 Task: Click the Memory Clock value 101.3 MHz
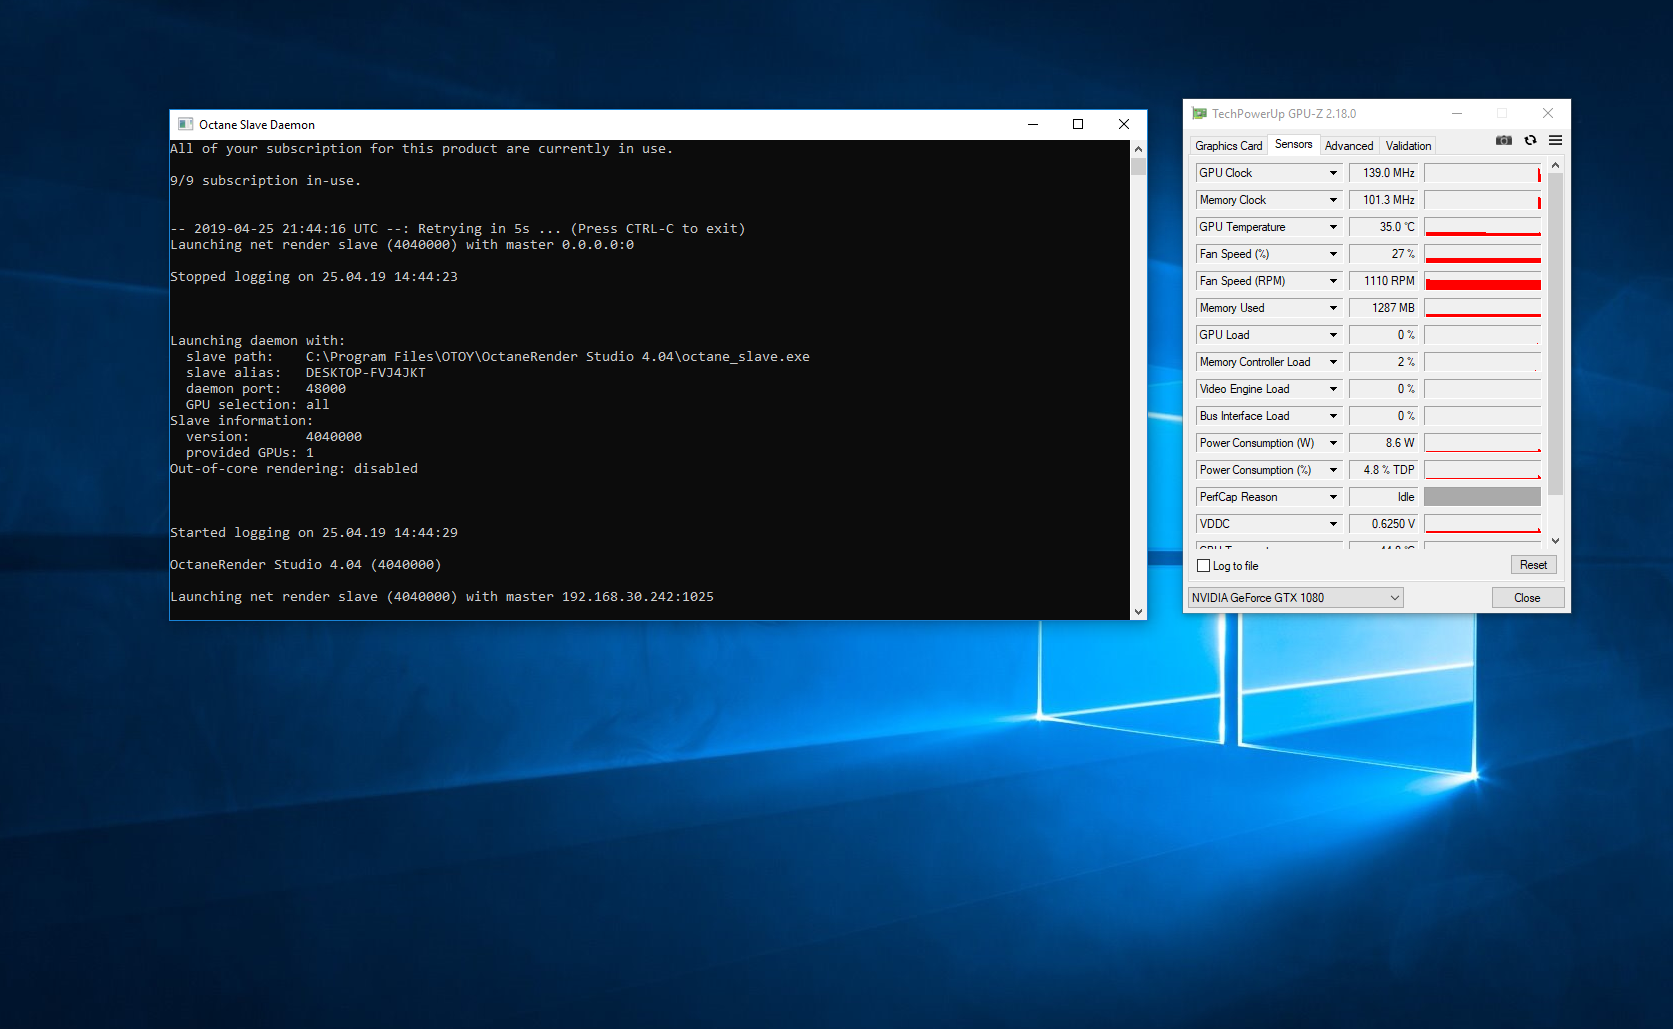pos(1382,200)
